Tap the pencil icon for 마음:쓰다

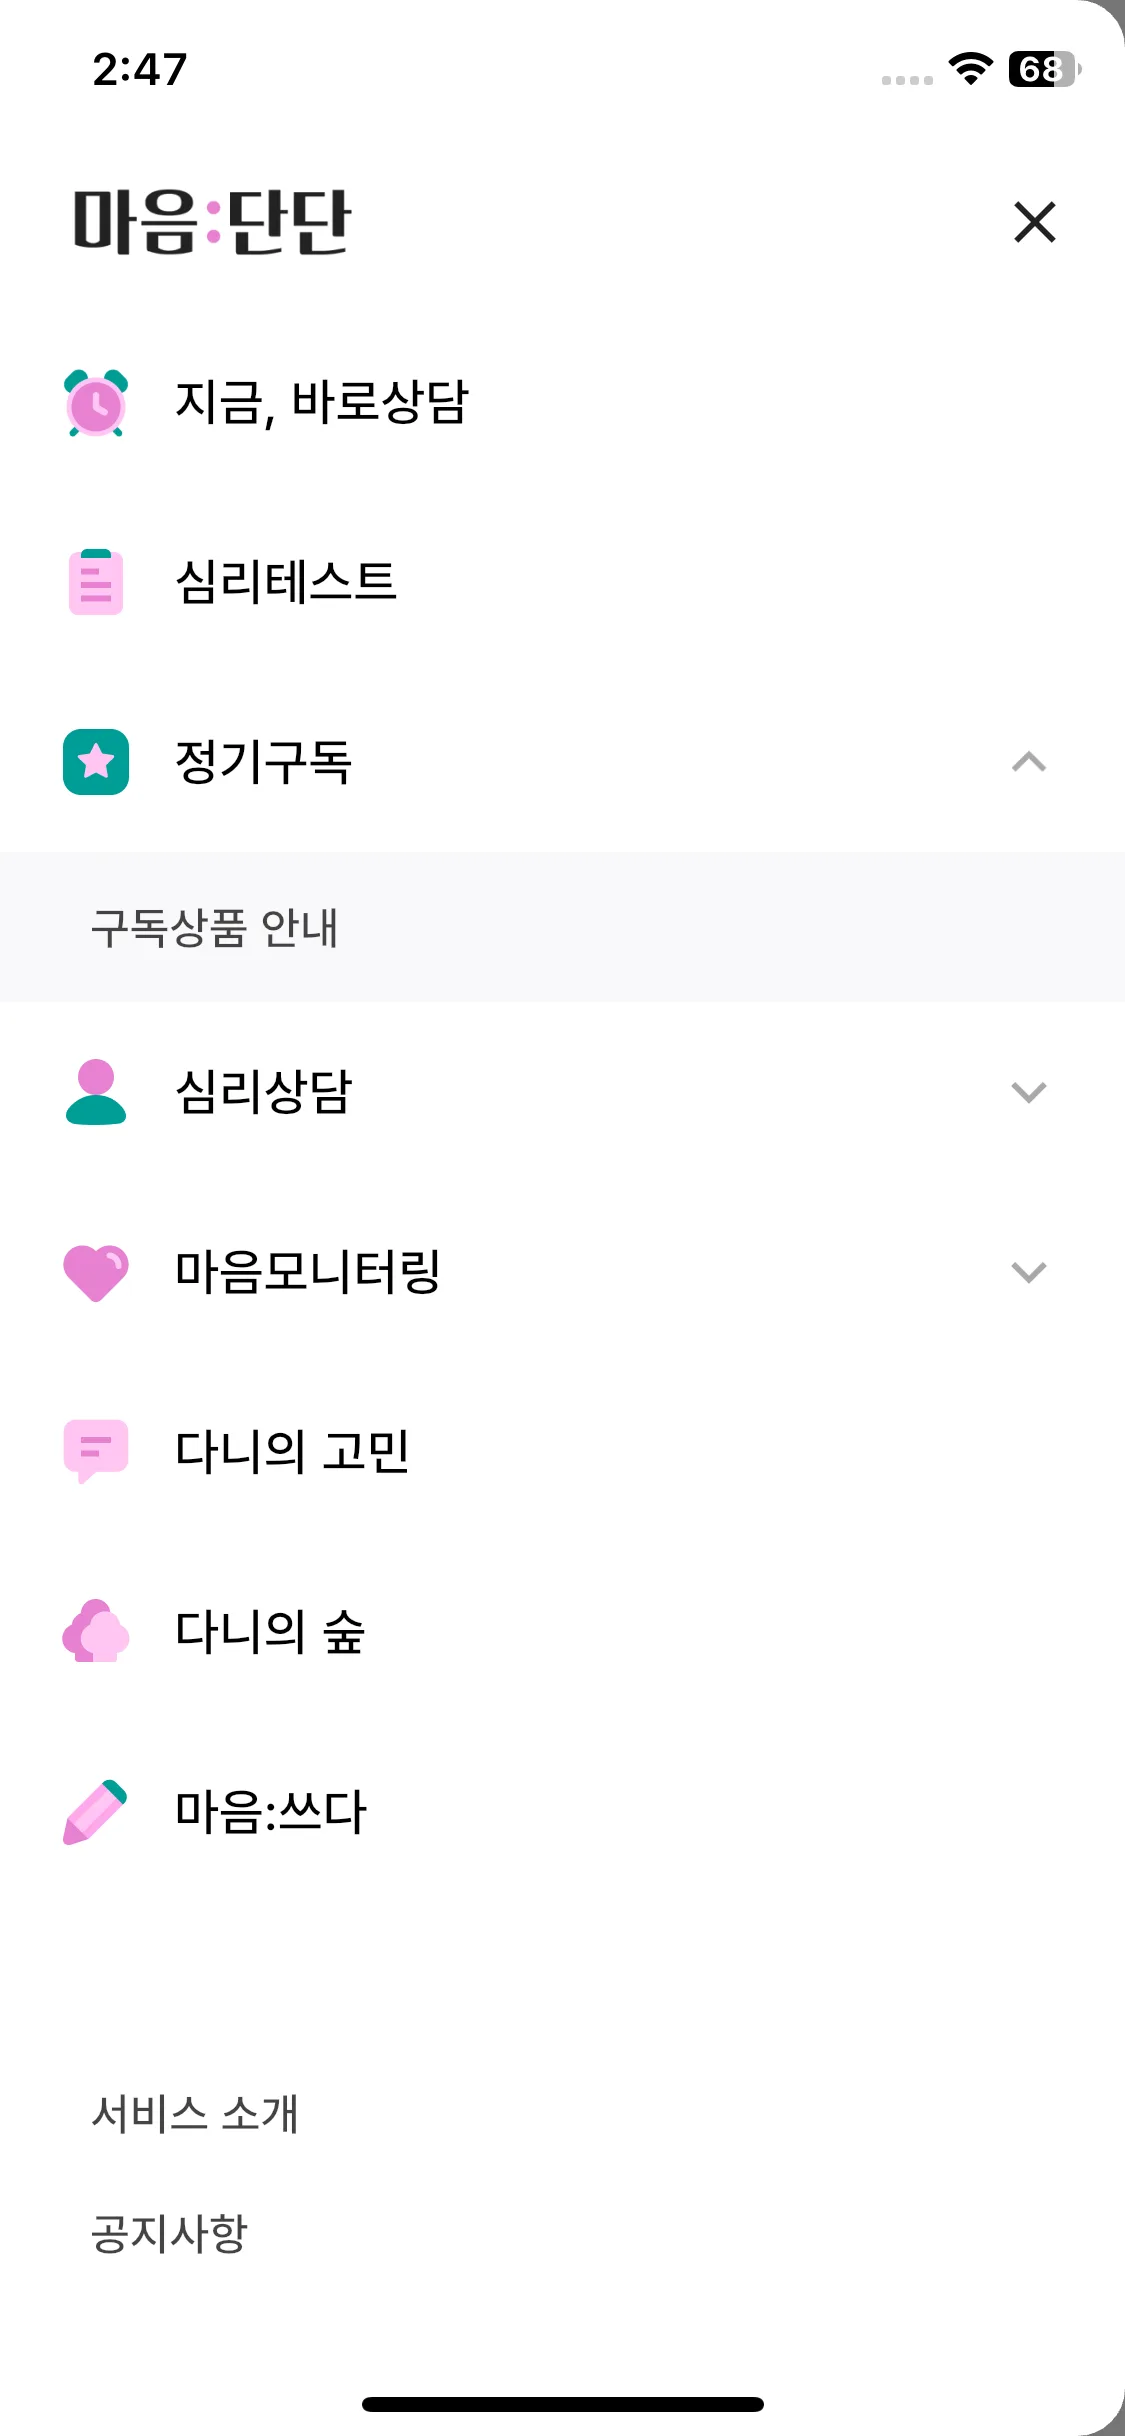(96, 1811)
